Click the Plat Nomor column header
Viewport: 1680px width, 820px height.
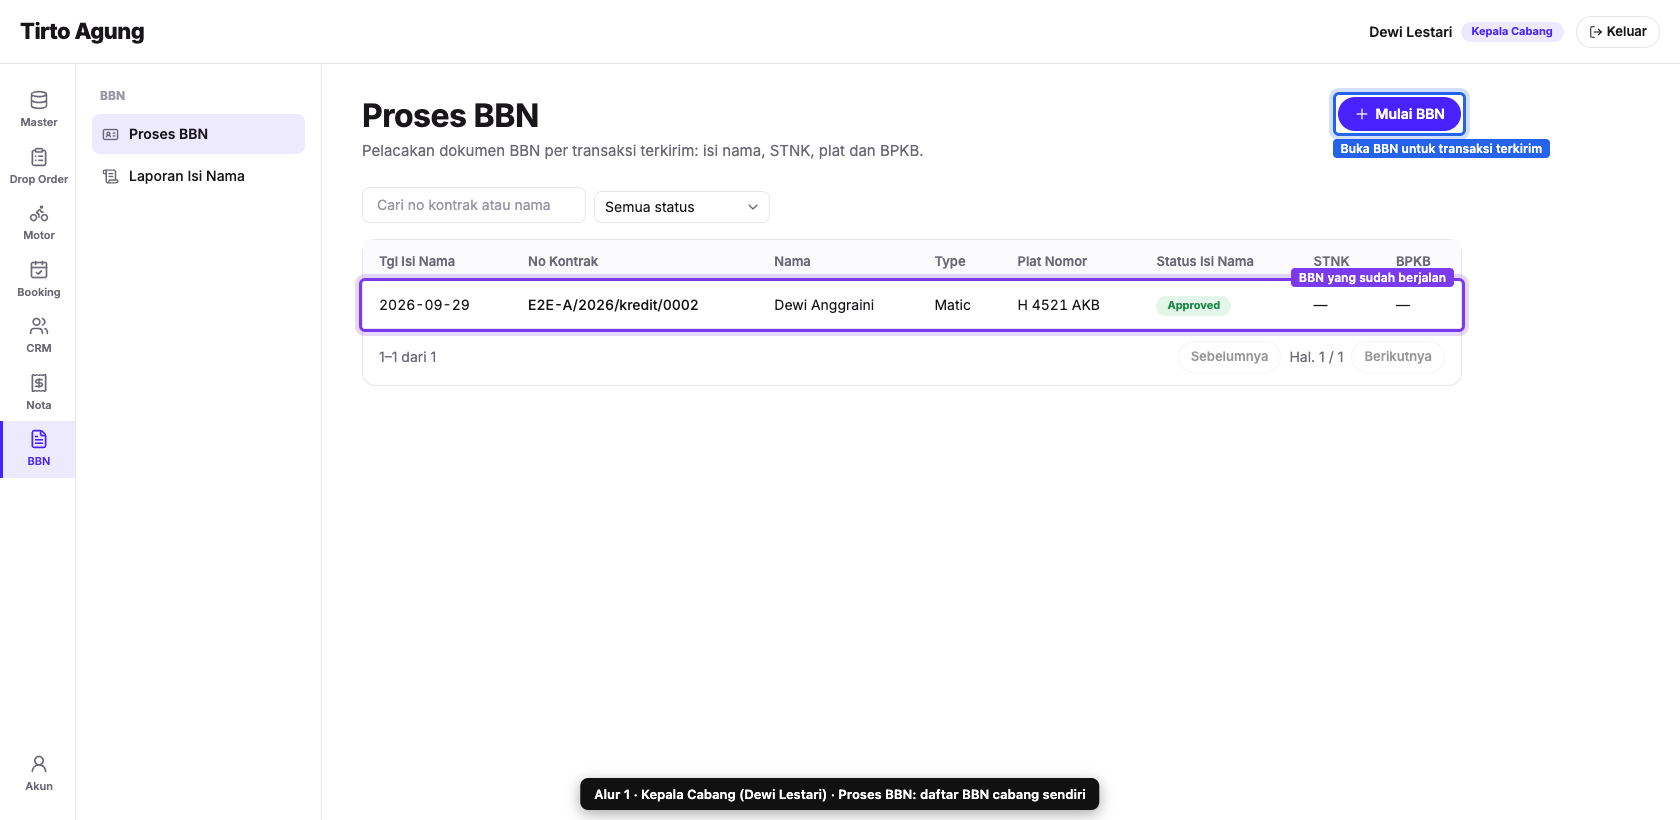click(x=1052, y=261)
